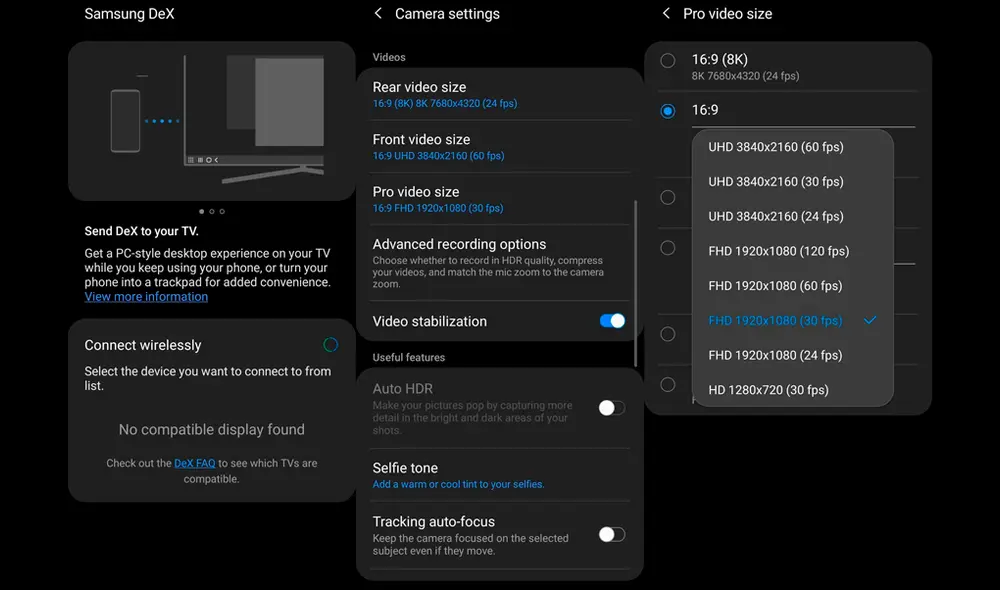Select the second page indicator dot
1000x590 pixels.
(x=211, y=211)
